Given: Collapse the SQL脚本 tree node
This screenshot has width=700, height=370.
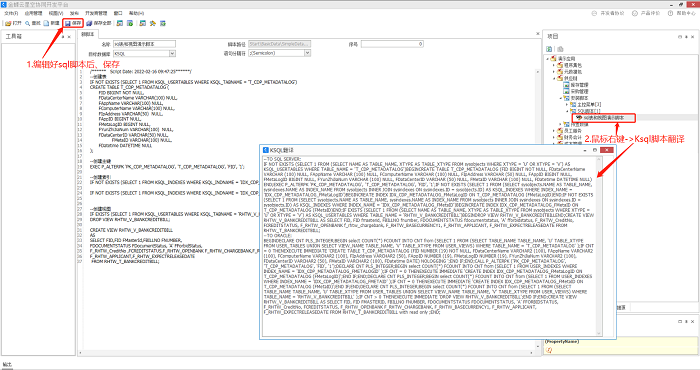Looking at the screenshot, I should pos(567,111).
